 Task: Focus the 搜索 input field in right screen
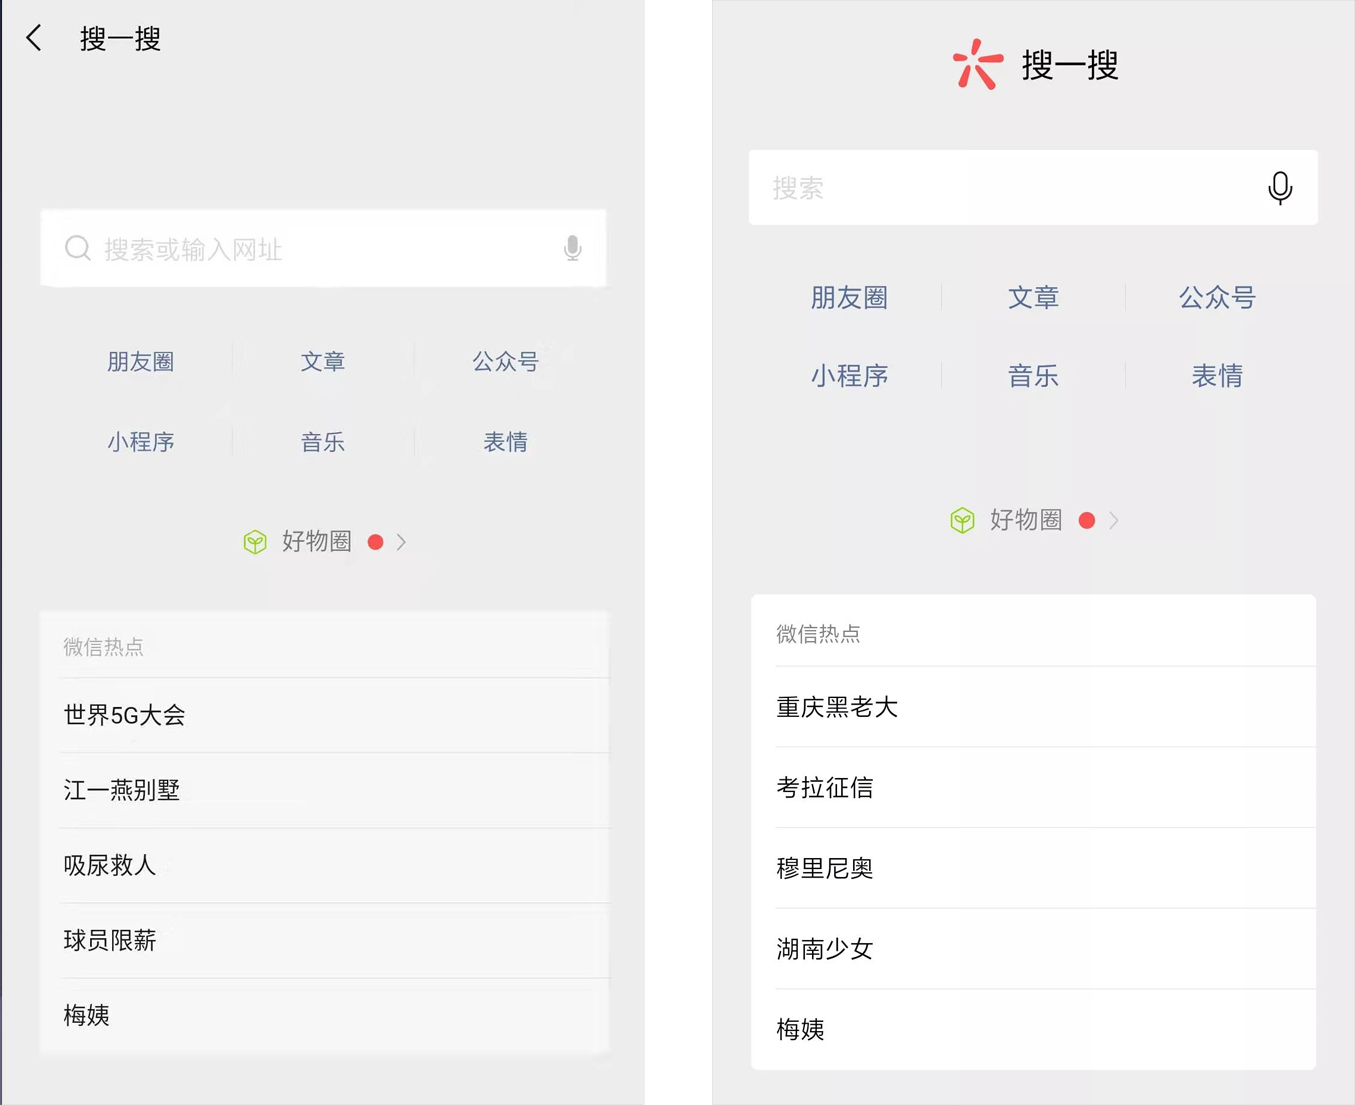[x=1033, y=188]
